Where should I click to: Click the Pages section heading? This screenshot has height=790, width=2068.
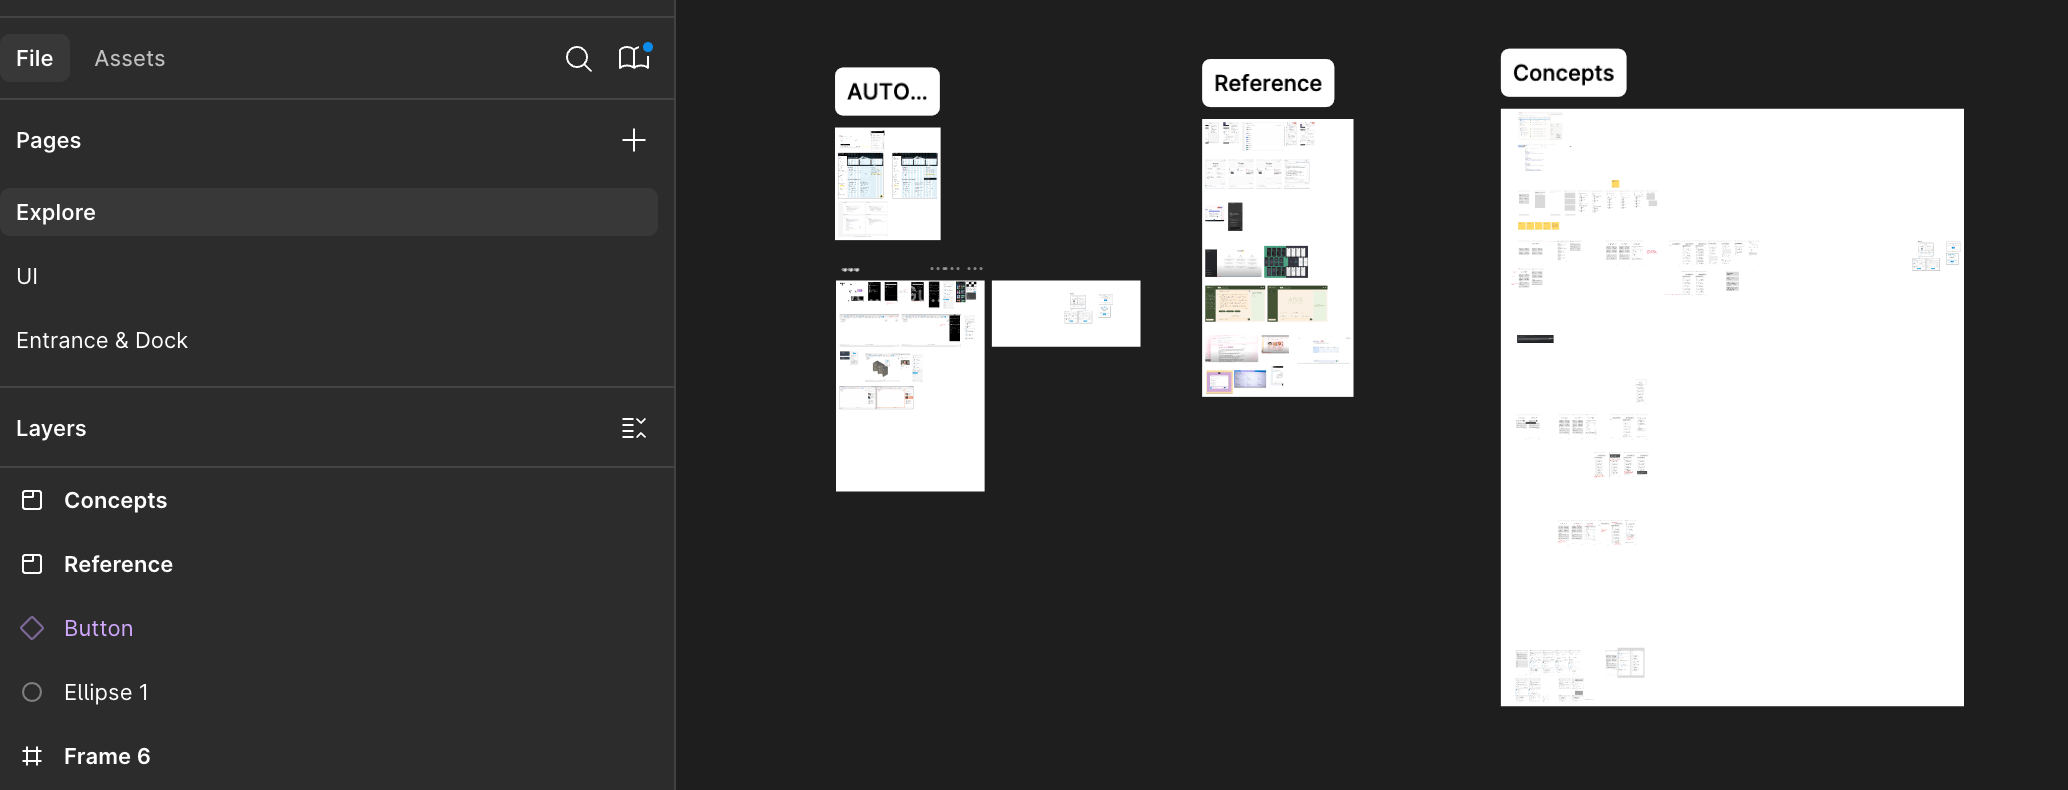point(49,140)
